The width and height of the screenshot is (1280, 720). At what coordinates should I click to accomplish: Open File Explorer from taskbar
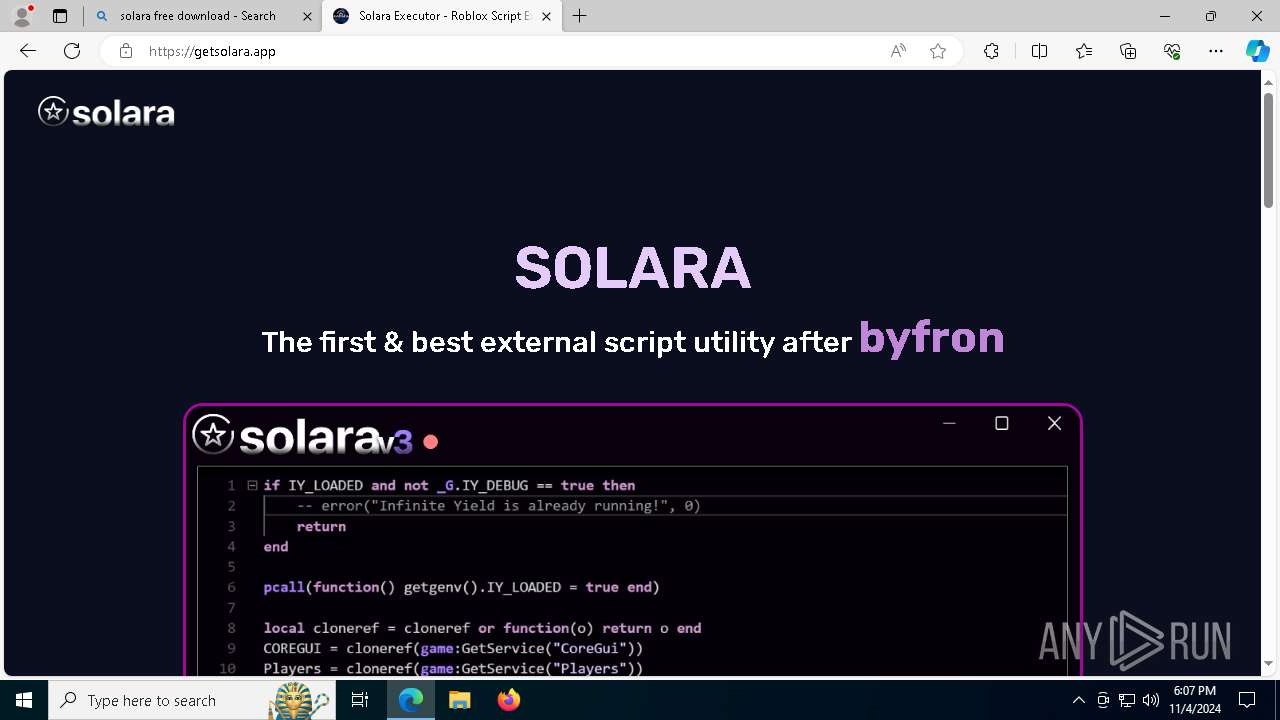(x=460, y=700)
